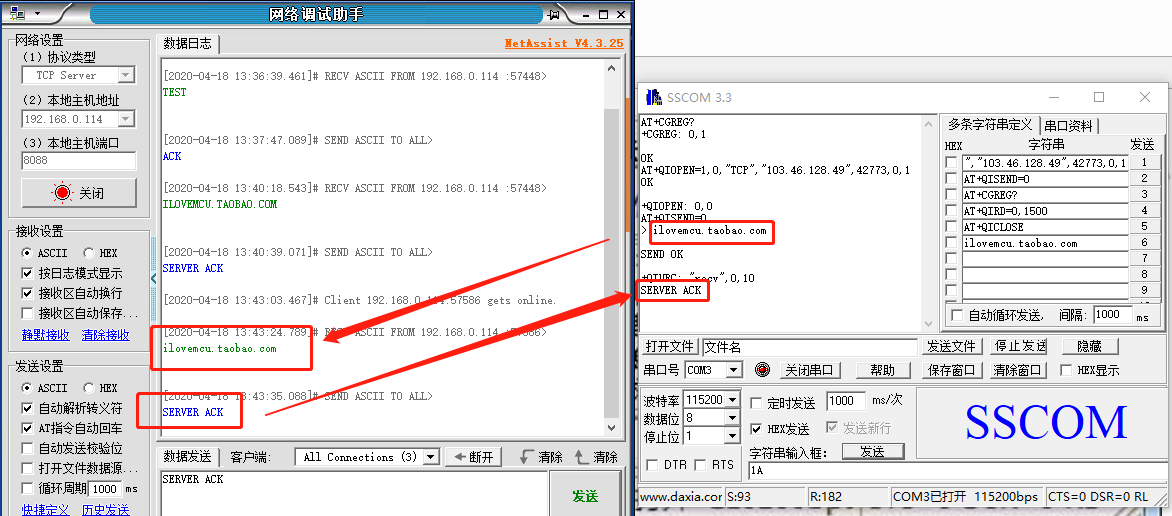Toggle HEX checkbox for AT+QIRD=0,1500 row
Screen dimensions: 1172x516
tap(951, 211)
